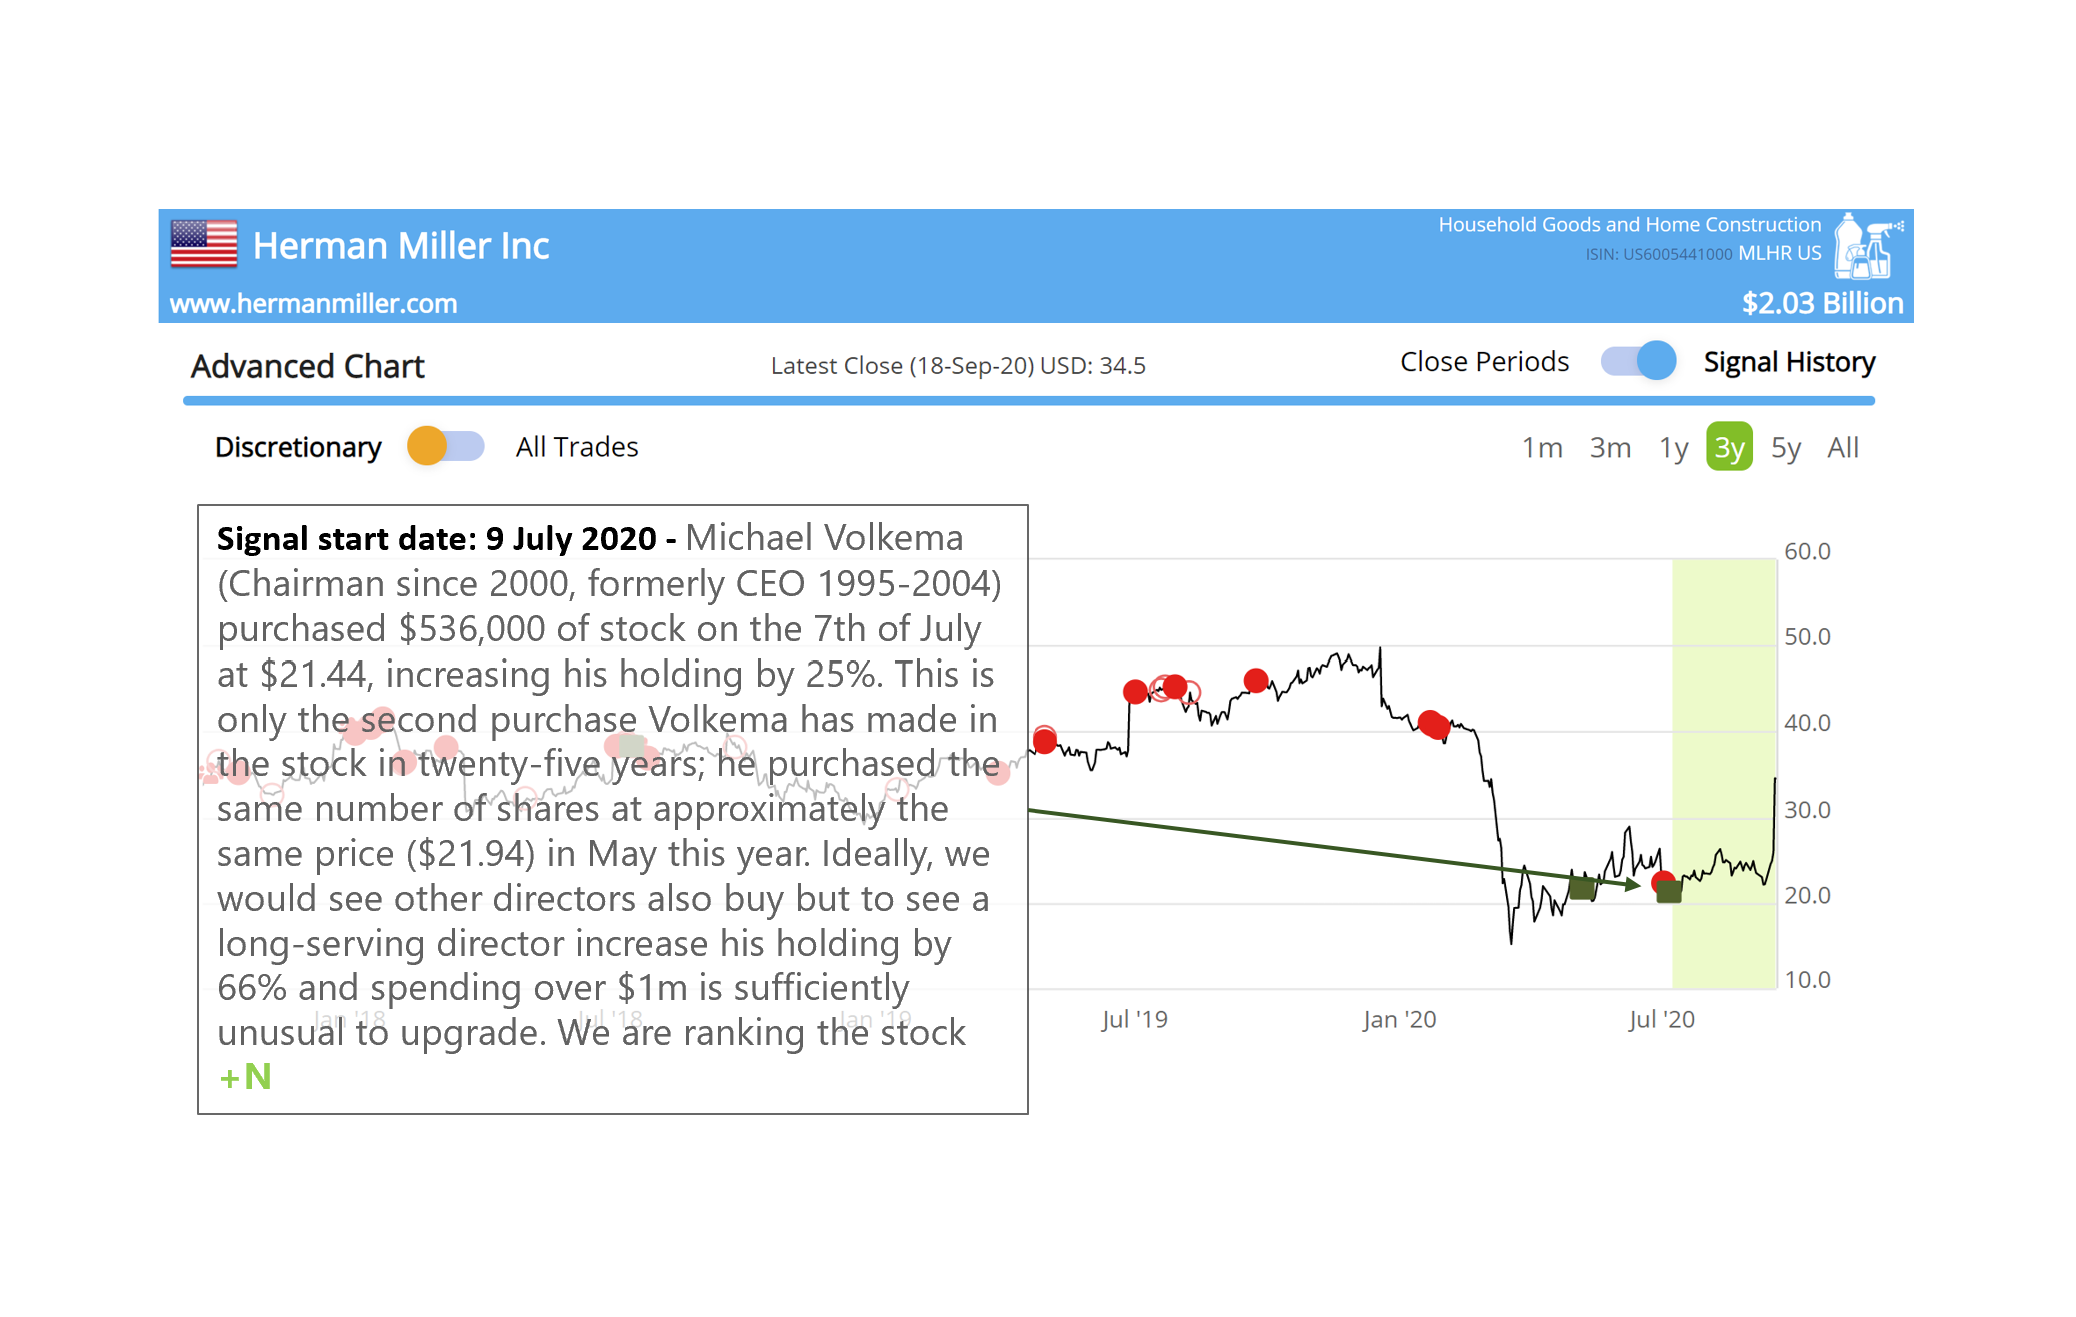Click the All Trades label
The height and width of the screenshot is (1317, 2076).
pos(577,447)
